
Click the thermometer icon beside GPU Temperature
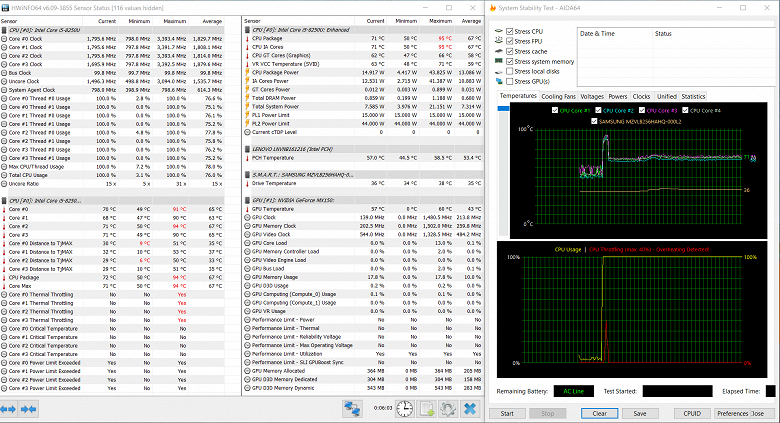click(247, 209)
